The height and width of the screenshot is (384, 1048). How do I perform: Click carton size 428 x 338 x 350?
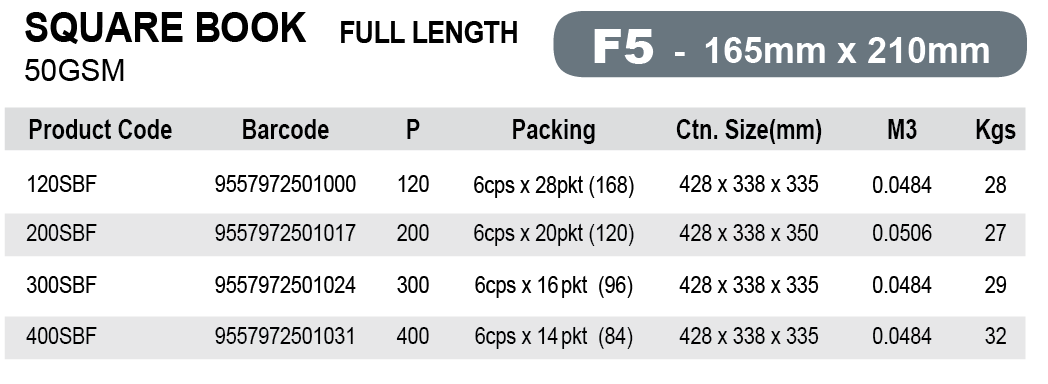pyautogui.click(x=749, y=233)
